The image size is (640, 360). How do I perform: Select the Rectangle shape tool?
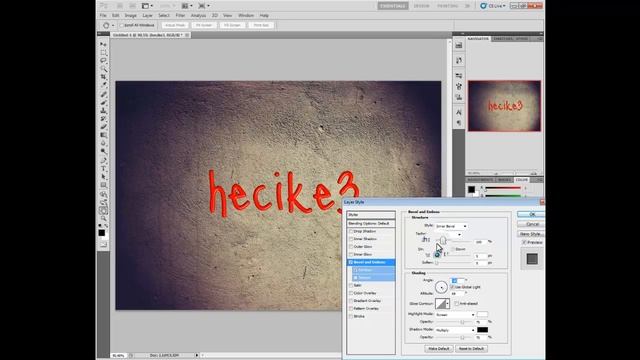pyautogui.click(x=103, y=185)
